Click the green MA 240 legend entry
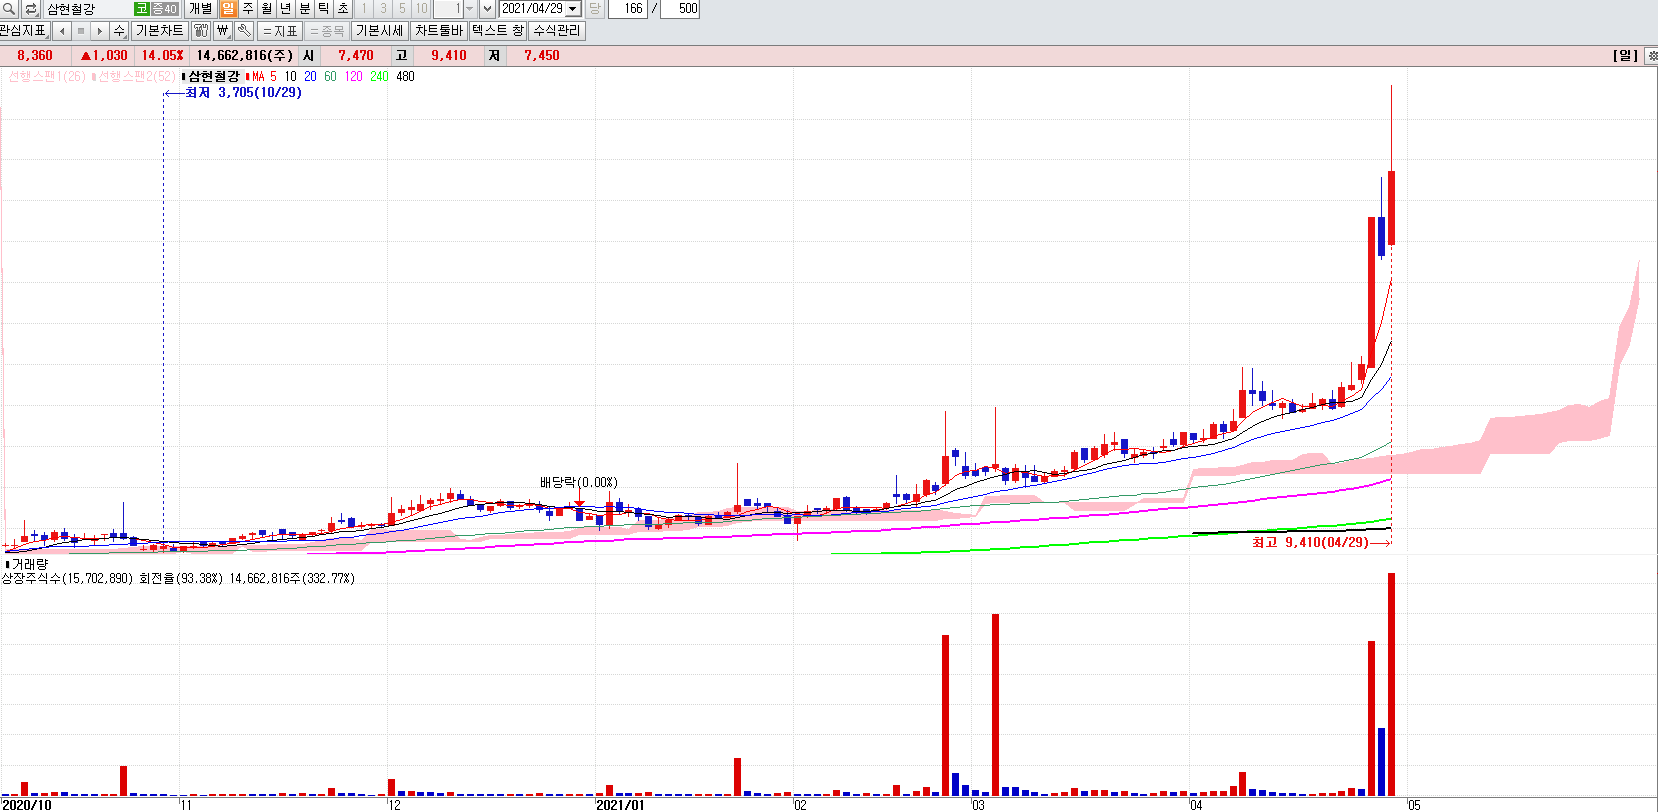This screenshot has height=812, width=1658. (x=379, y=76)
